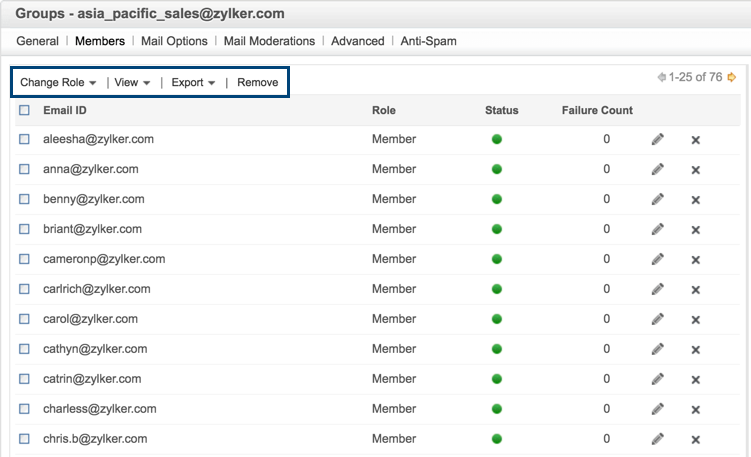The height and width of the screenshot is (457, 751).
Task: Select all members using the header checkbox
Action: click(x=25, y=110)
